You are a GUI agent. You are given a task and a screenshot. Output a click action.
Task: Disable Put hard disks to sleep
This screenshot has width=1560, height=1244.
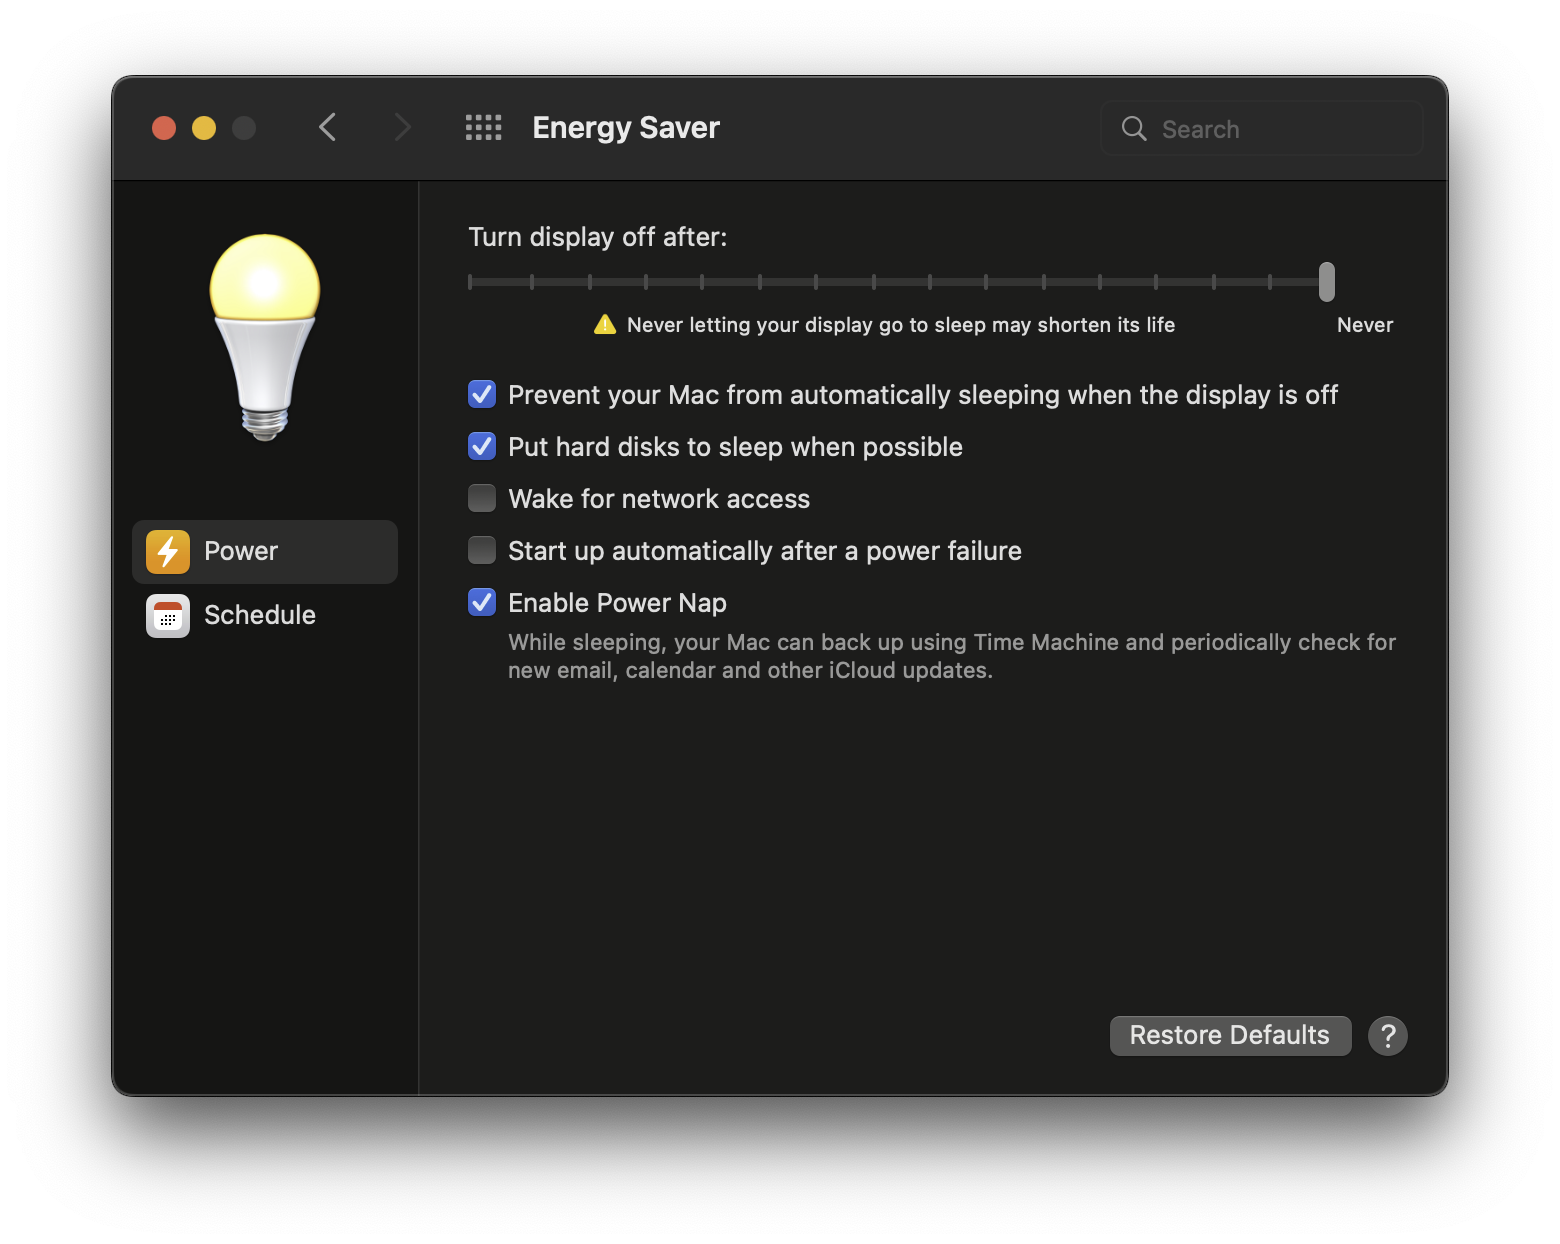click(x=482, y=447)
